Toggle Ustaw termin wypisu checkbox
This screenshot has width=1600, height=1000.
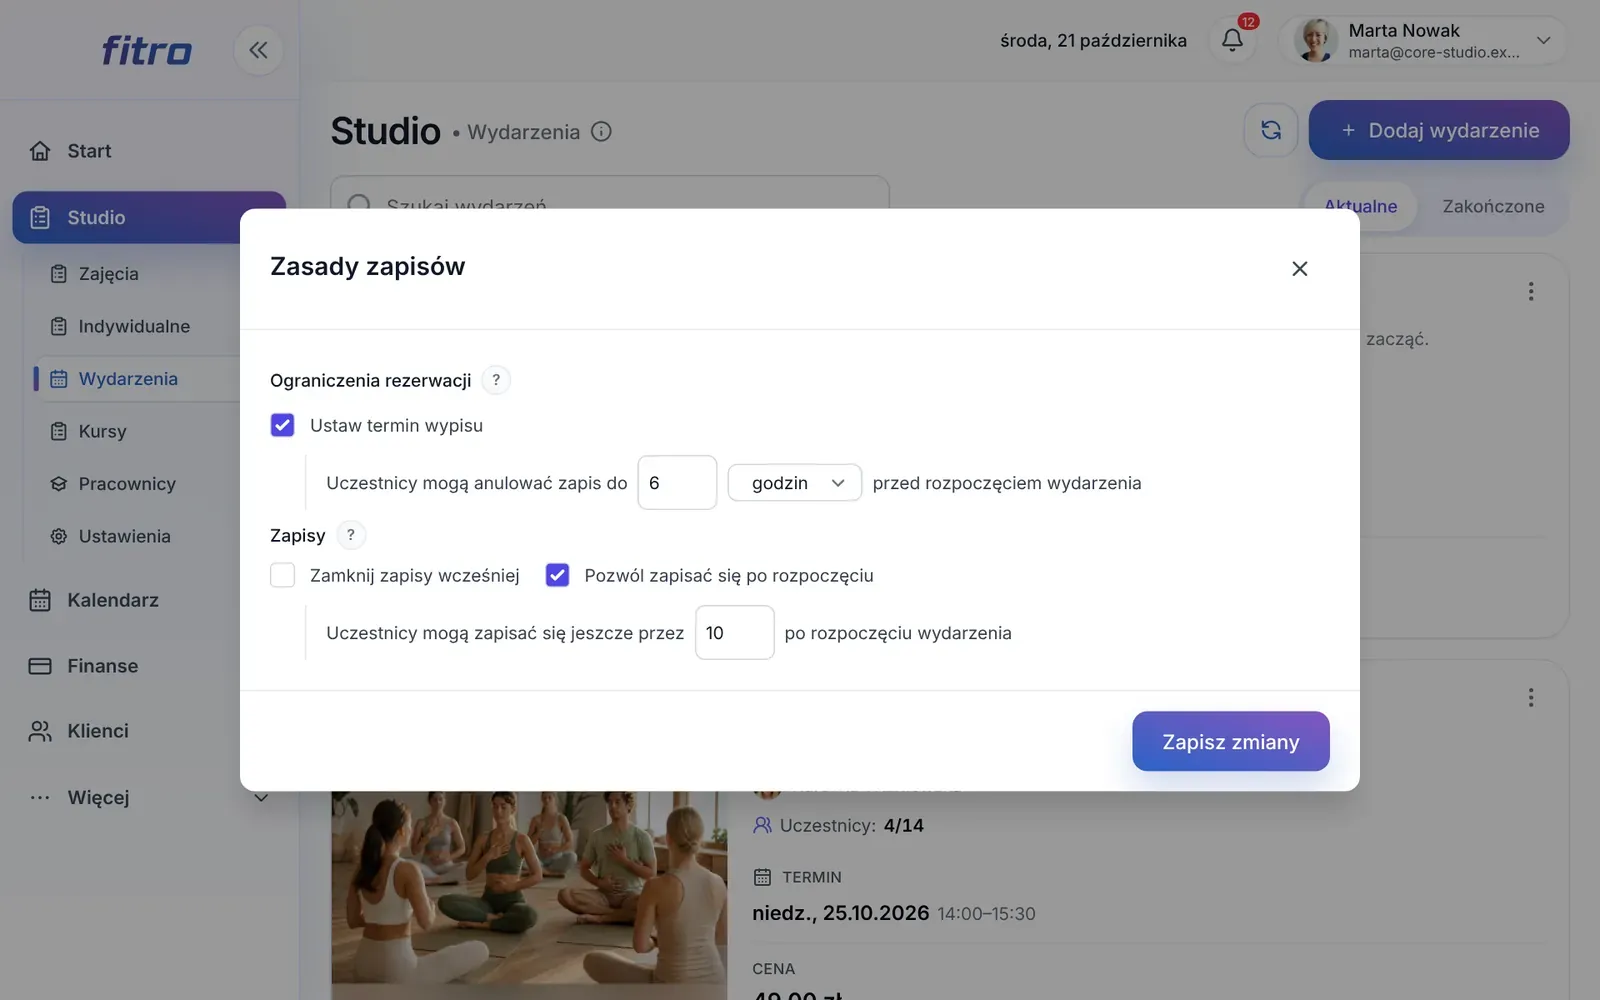pos(283,425)
